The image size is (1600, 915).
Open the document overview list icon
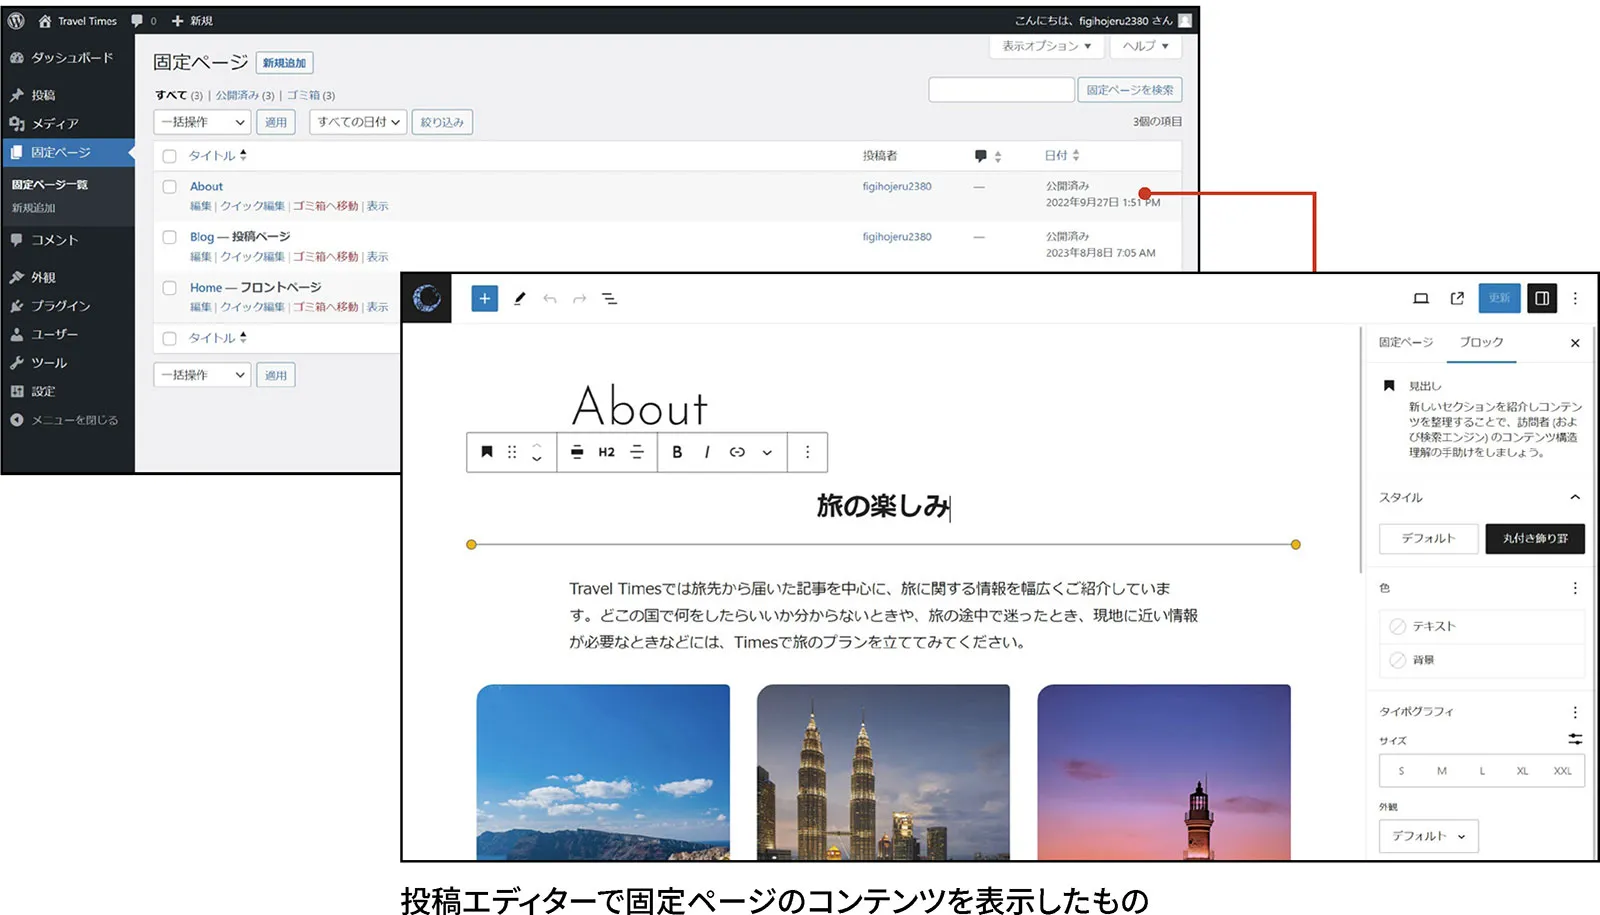click(609, 298)
